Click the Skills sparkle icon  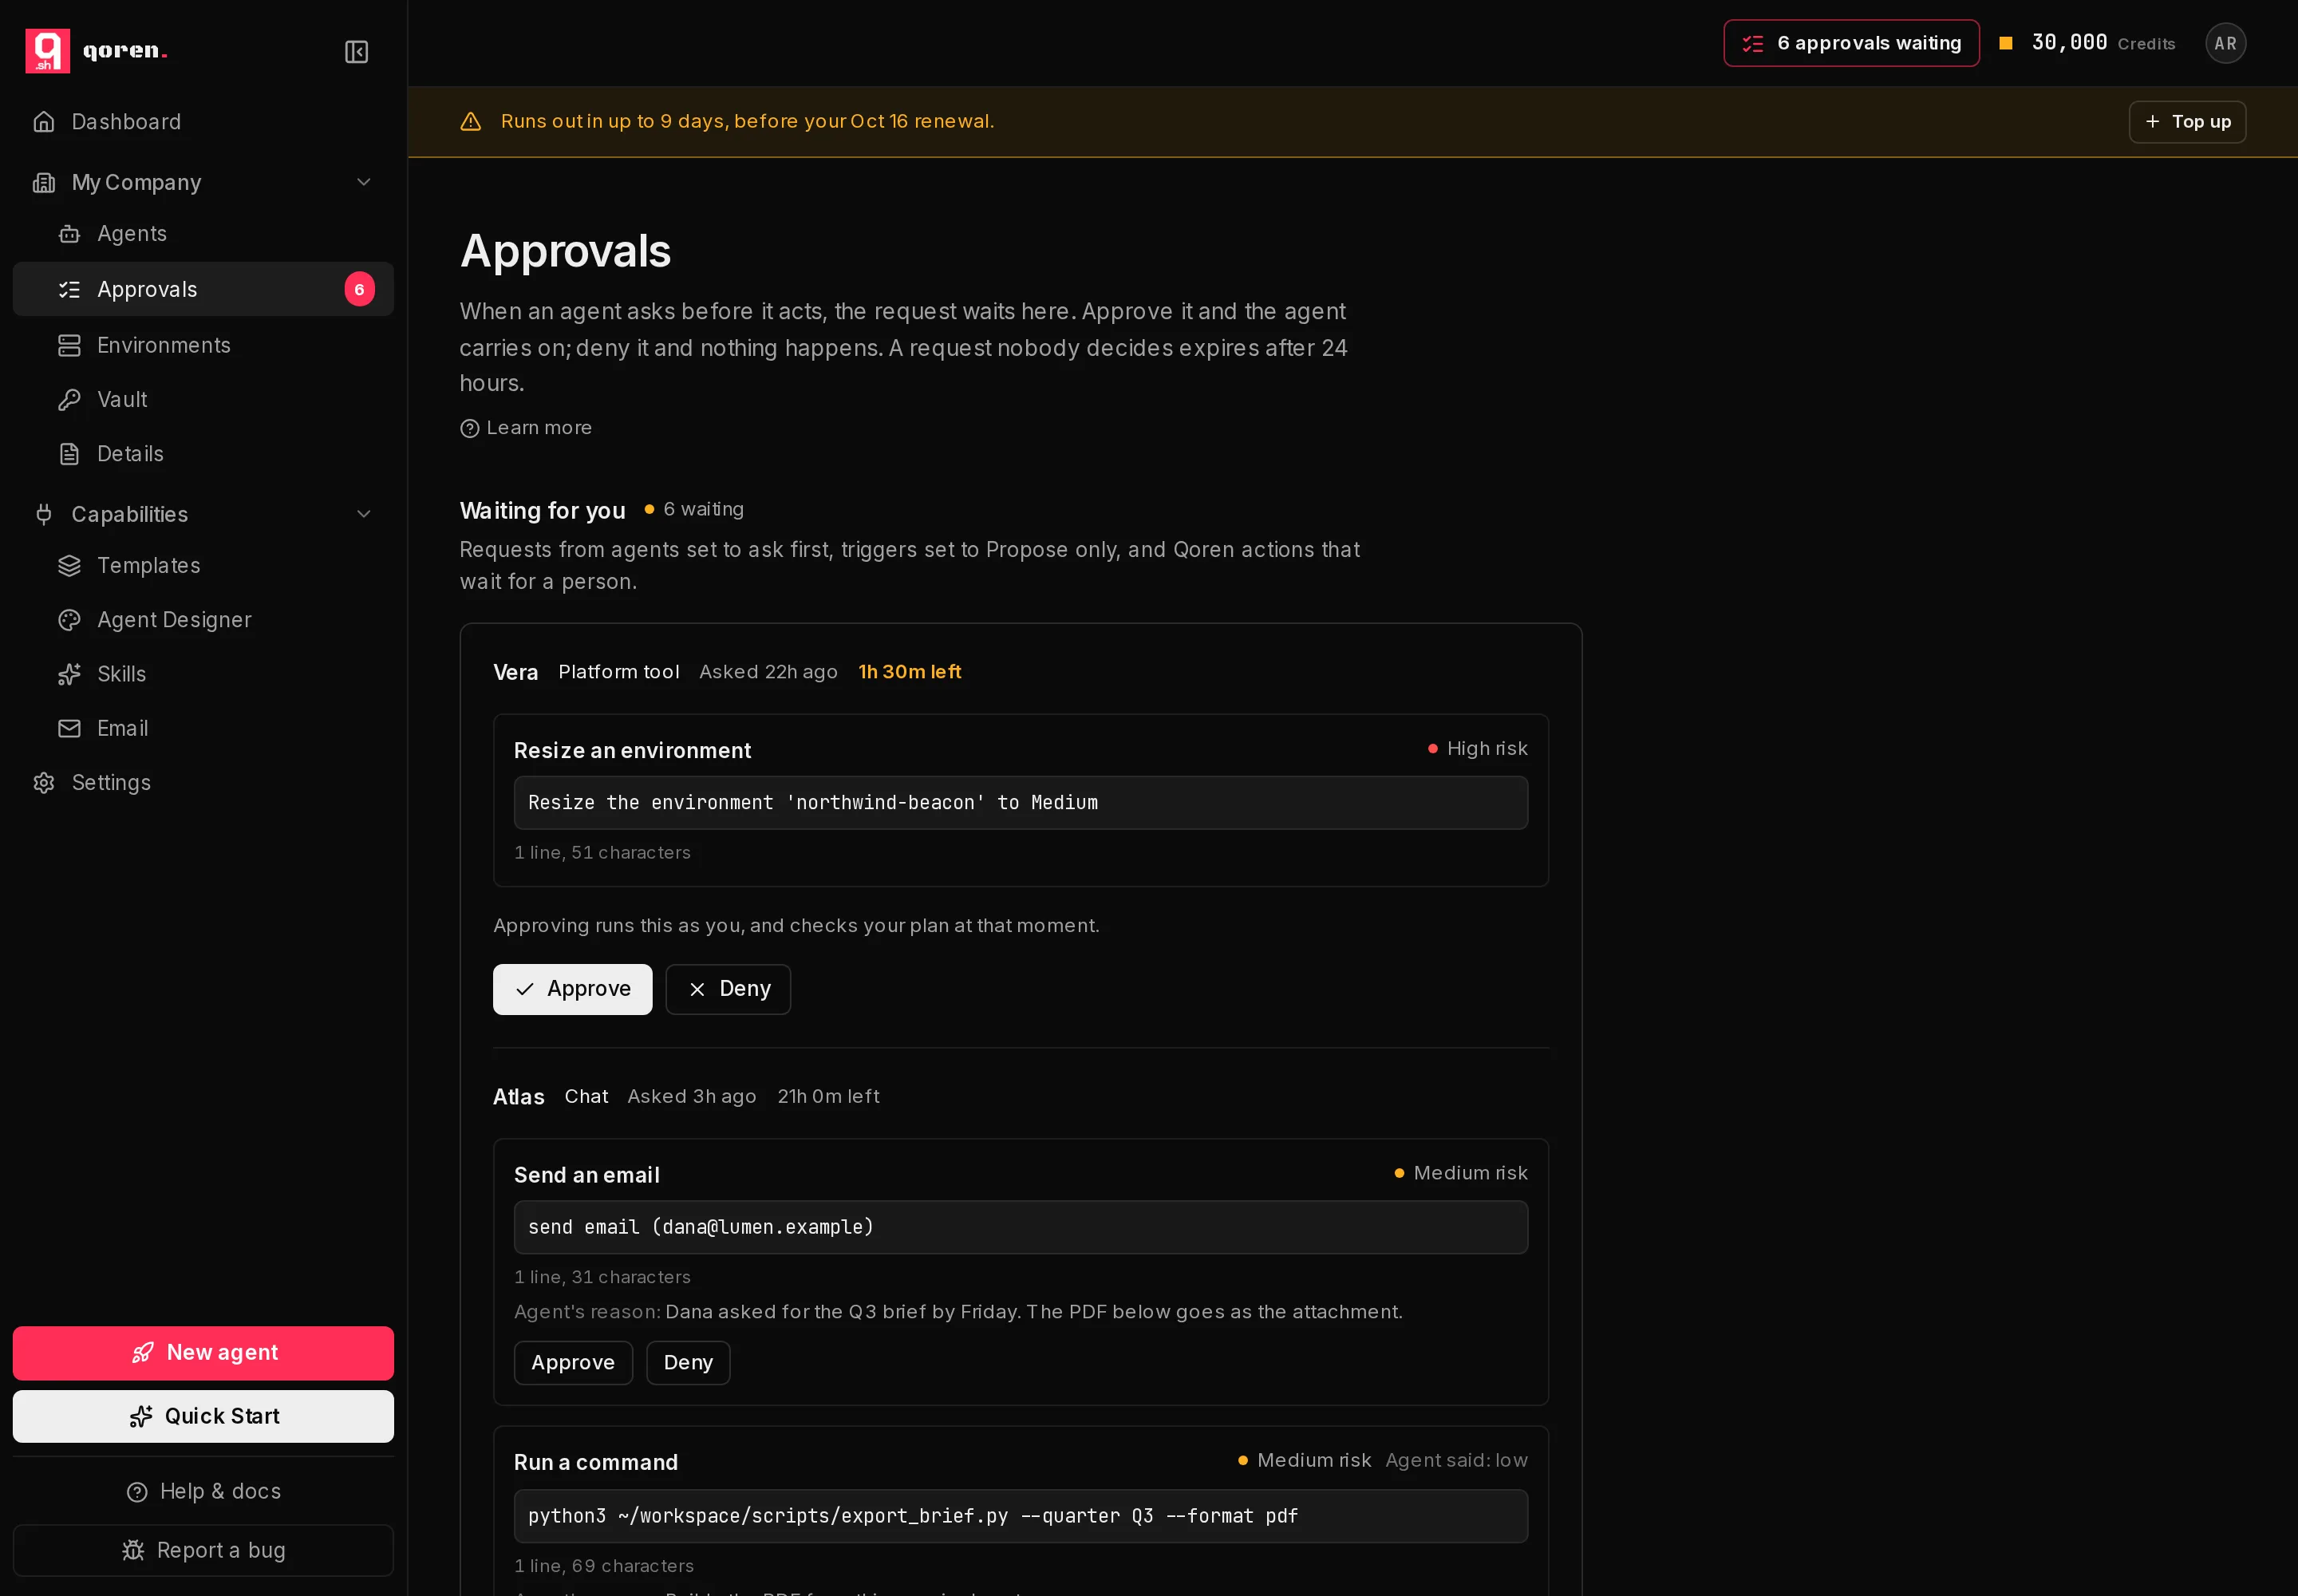pyautogui.click(x=69, y=674)
